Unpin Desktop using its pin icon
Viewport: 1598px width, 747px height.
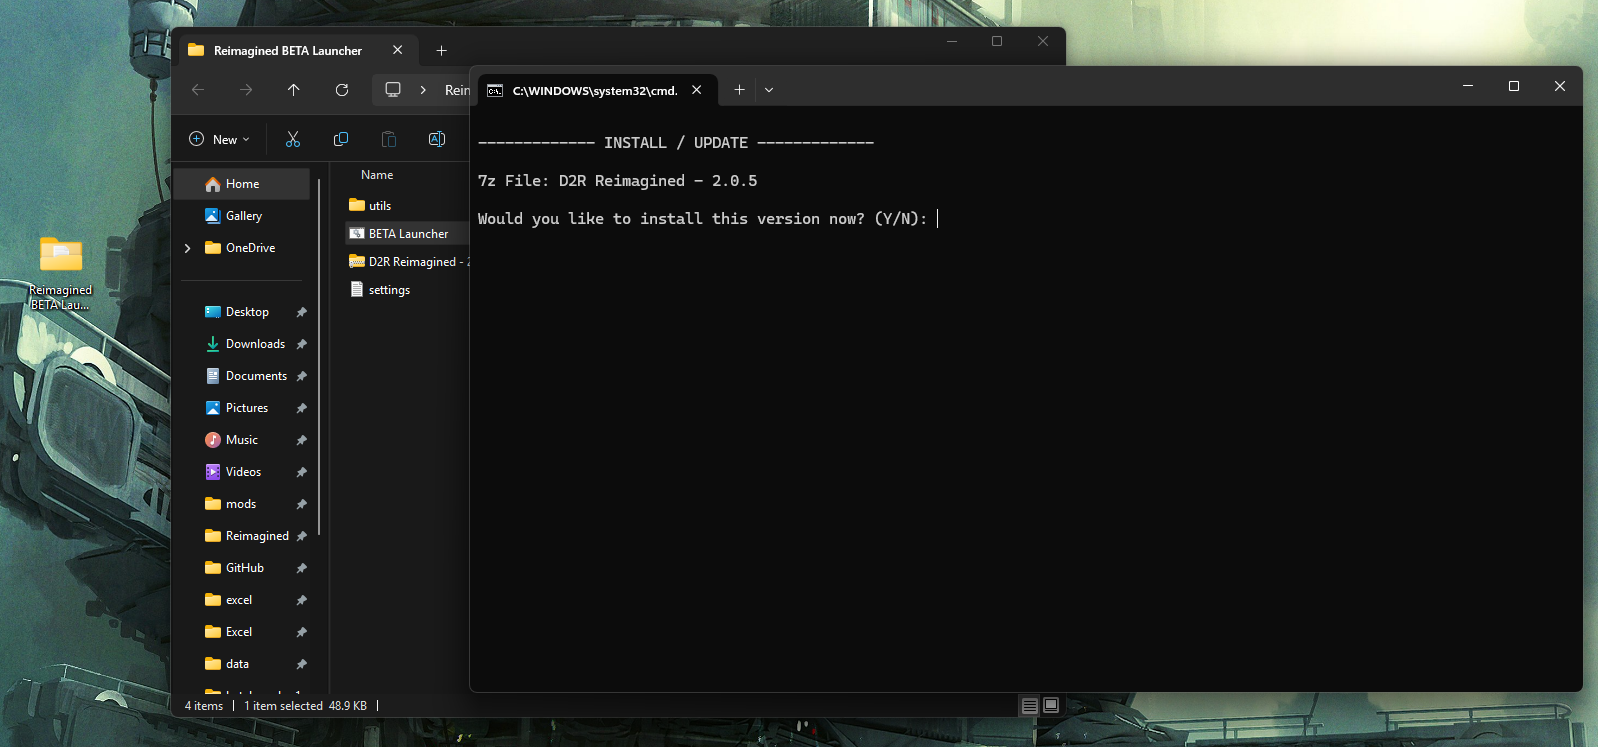tap(301, 312)
